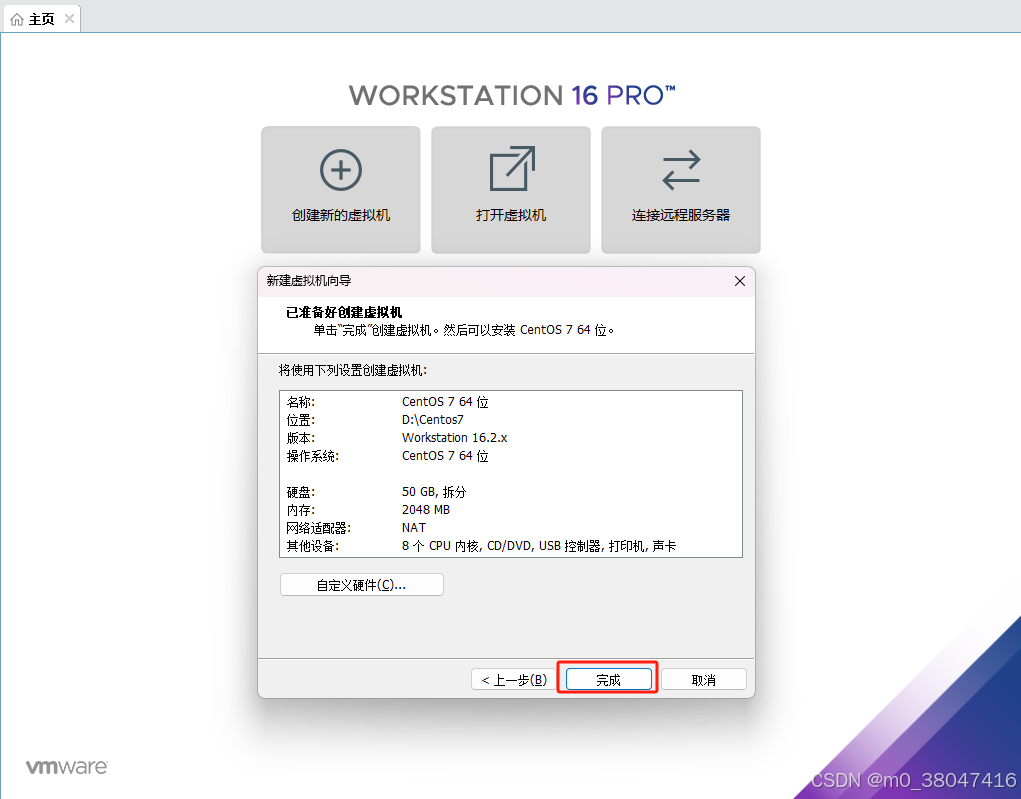Click the 取消 button
This screenshot has width=1021, height=799.
703,679
